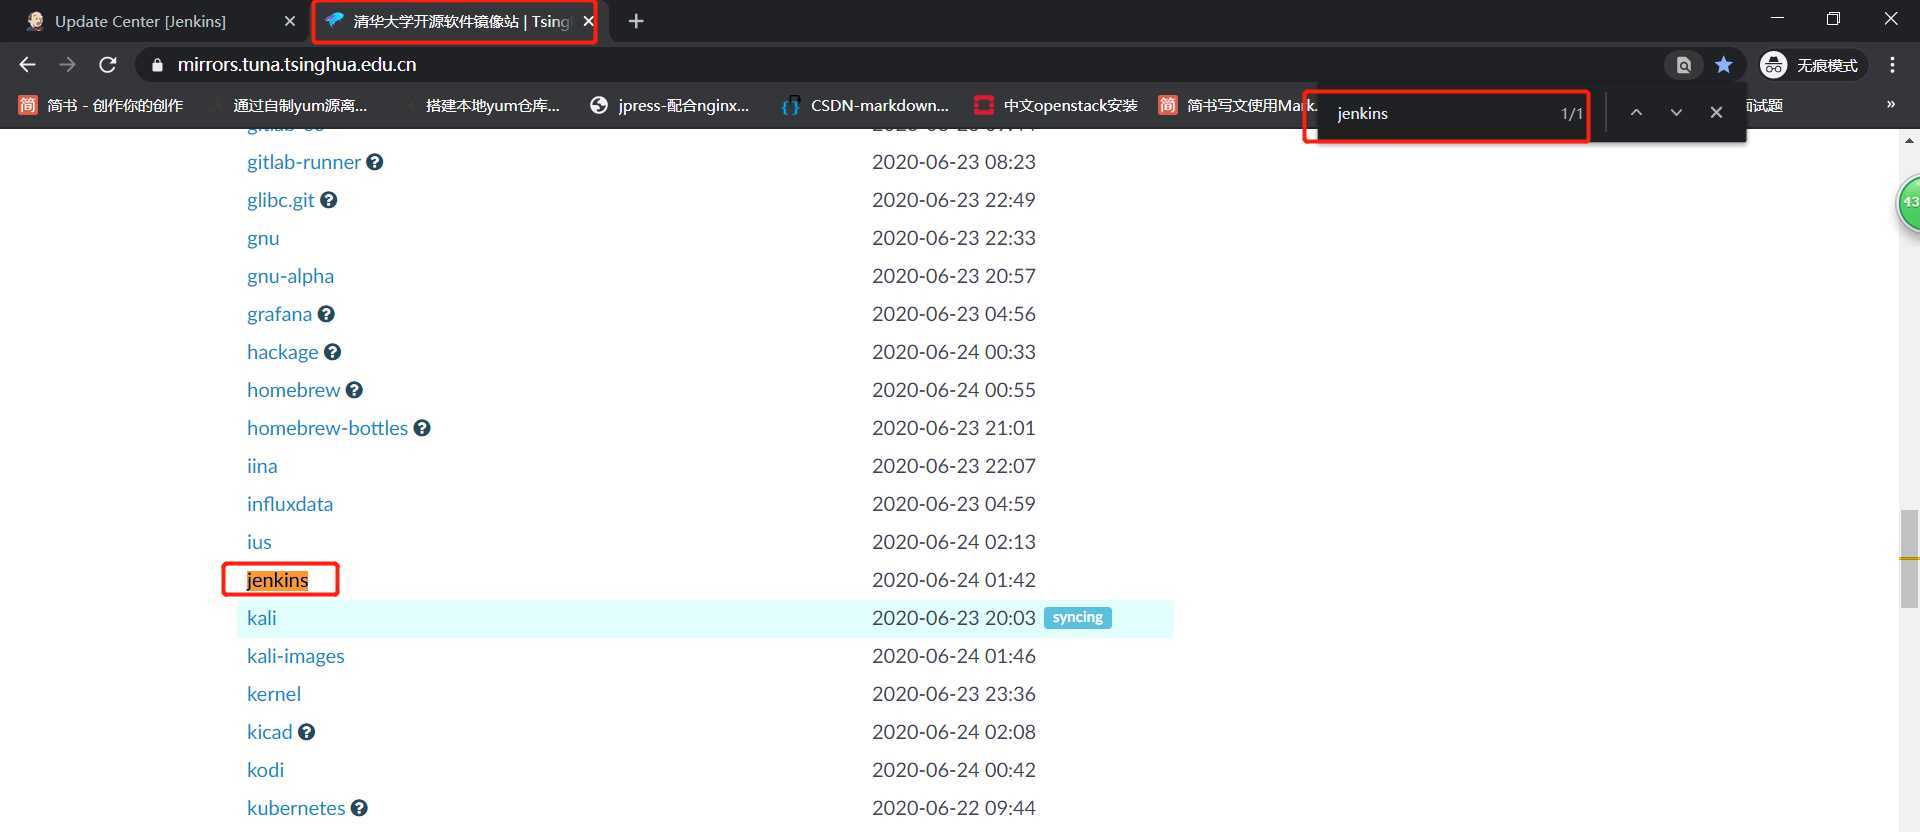Open the kali mirror link
The height and width of the screenshot is (832, 1920).
click(x=262, y=618)
